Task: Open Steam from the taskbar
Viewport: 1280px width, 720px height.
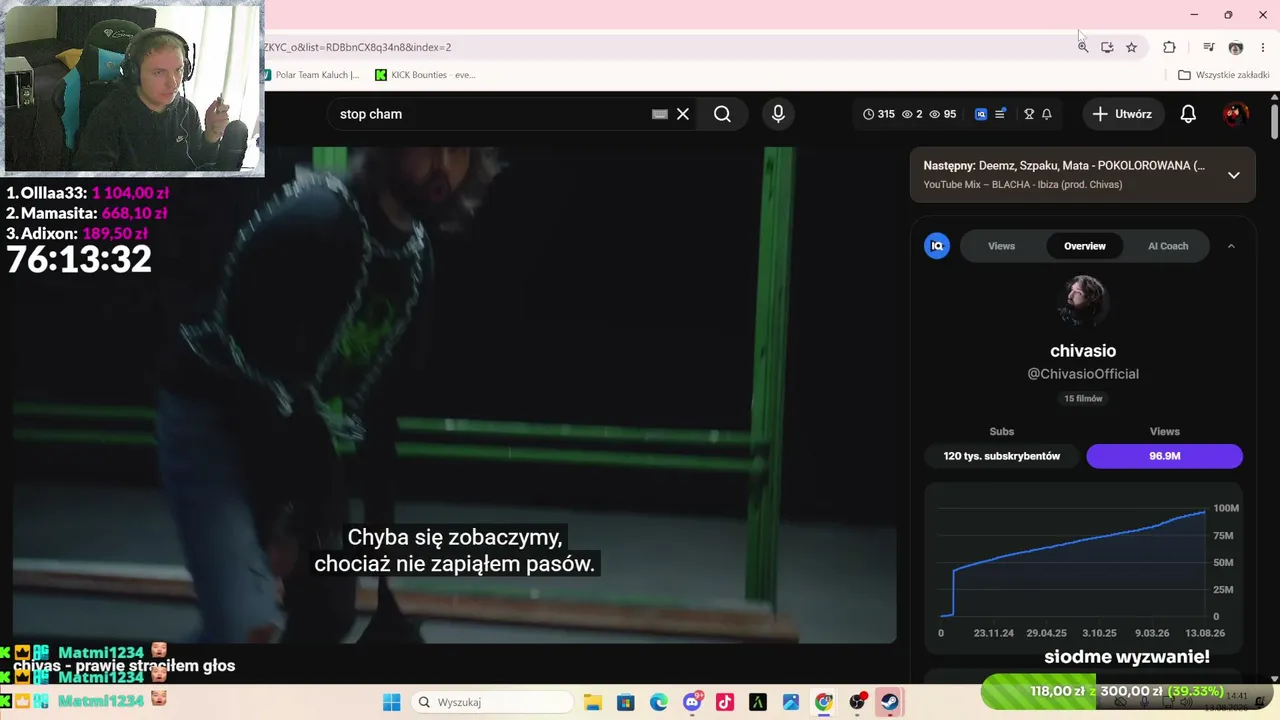Action: [889, 702]
